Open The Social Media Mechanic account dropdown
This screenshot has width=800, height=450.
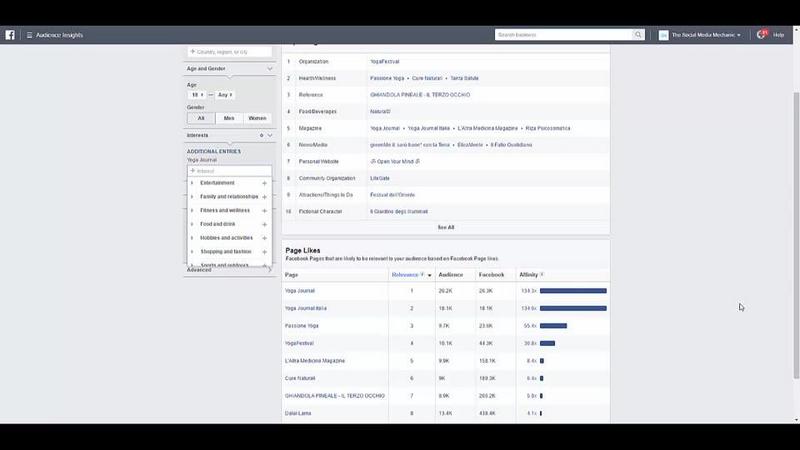point(706,35)
